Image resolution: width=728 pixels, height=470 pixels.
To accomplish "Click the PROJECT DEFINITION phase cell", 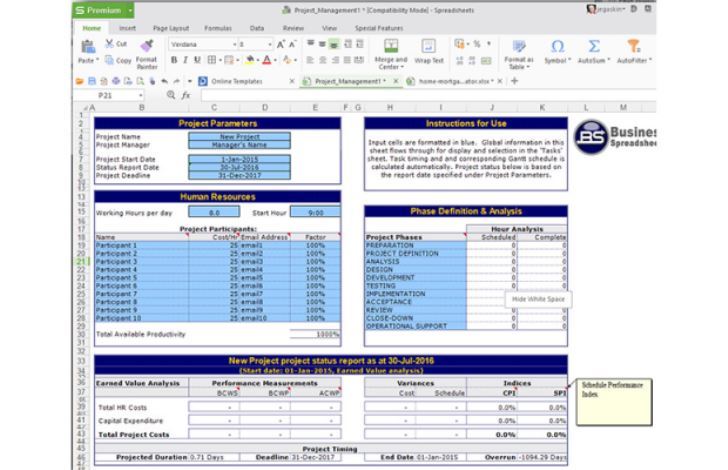I will [416, 254].
